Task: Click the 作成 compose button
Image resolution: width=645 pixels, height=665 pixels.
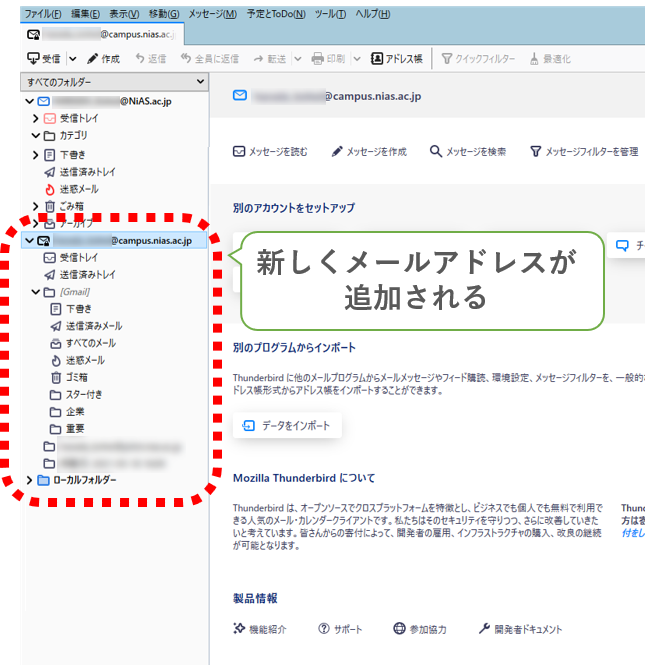Action: click(x=103, y=59)
